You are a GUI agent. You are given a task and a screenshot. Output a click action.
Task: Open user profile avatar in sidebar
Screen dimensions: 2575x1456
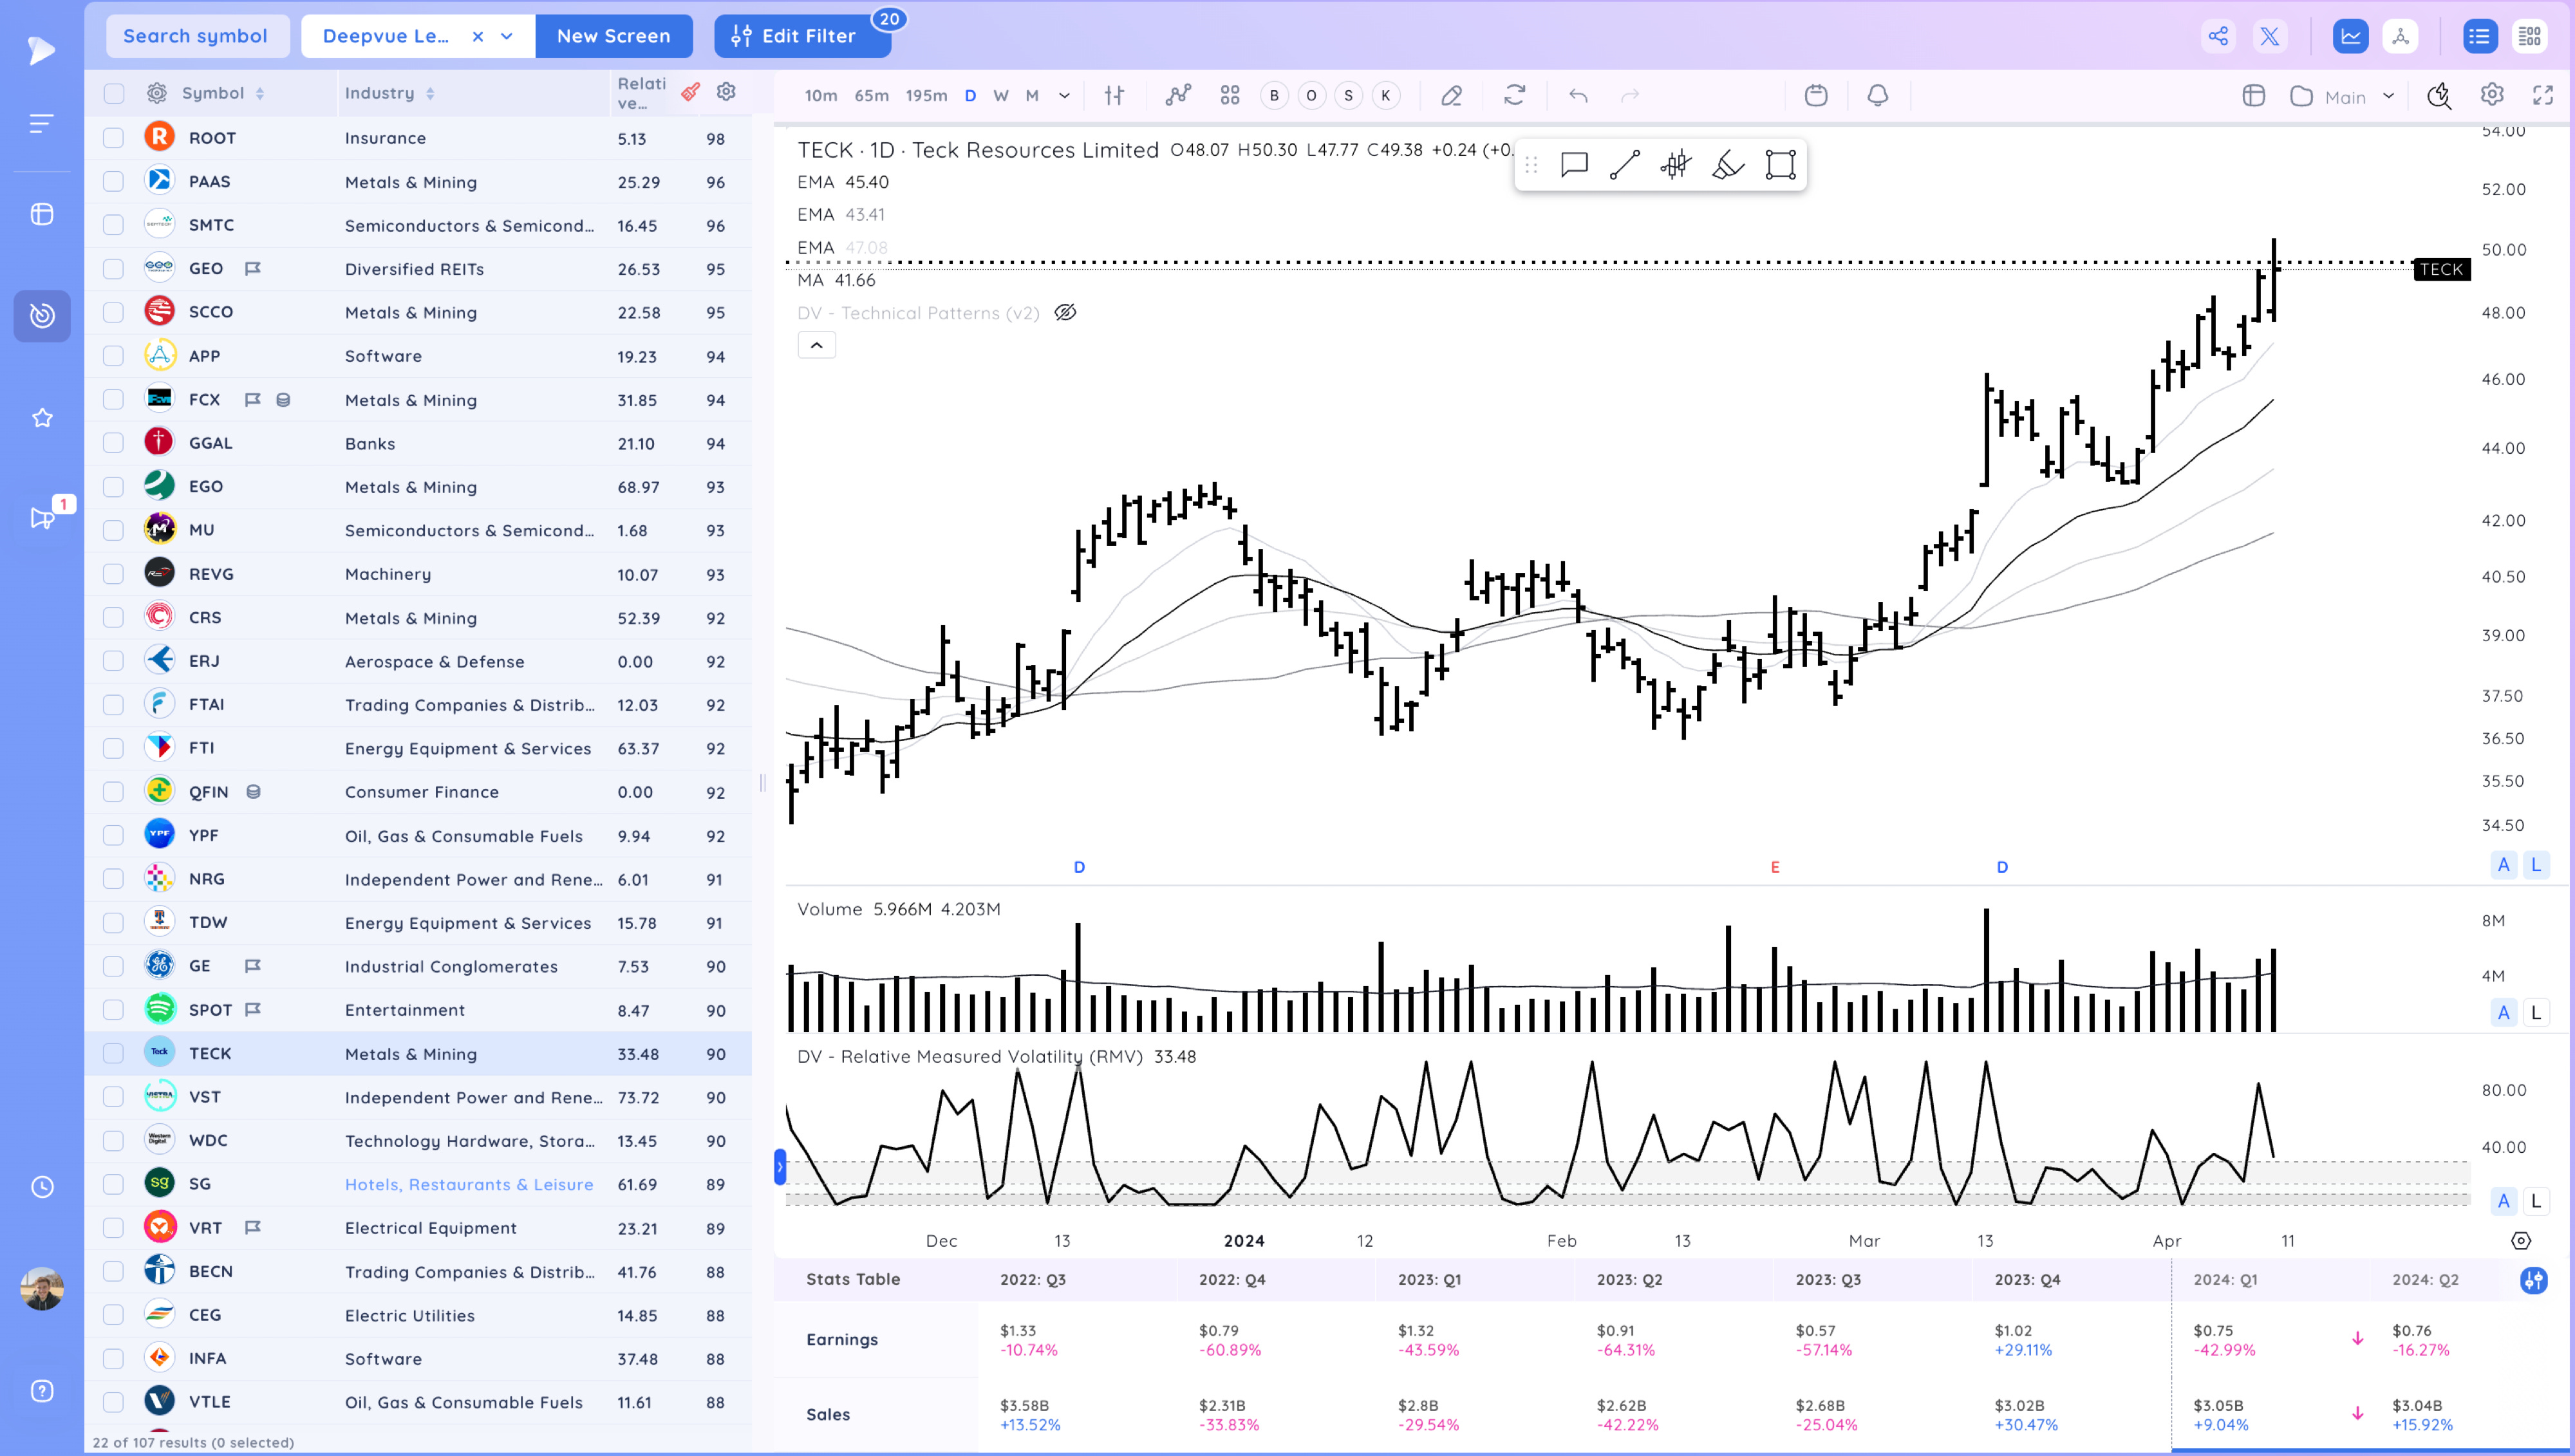click(42, 1289)
